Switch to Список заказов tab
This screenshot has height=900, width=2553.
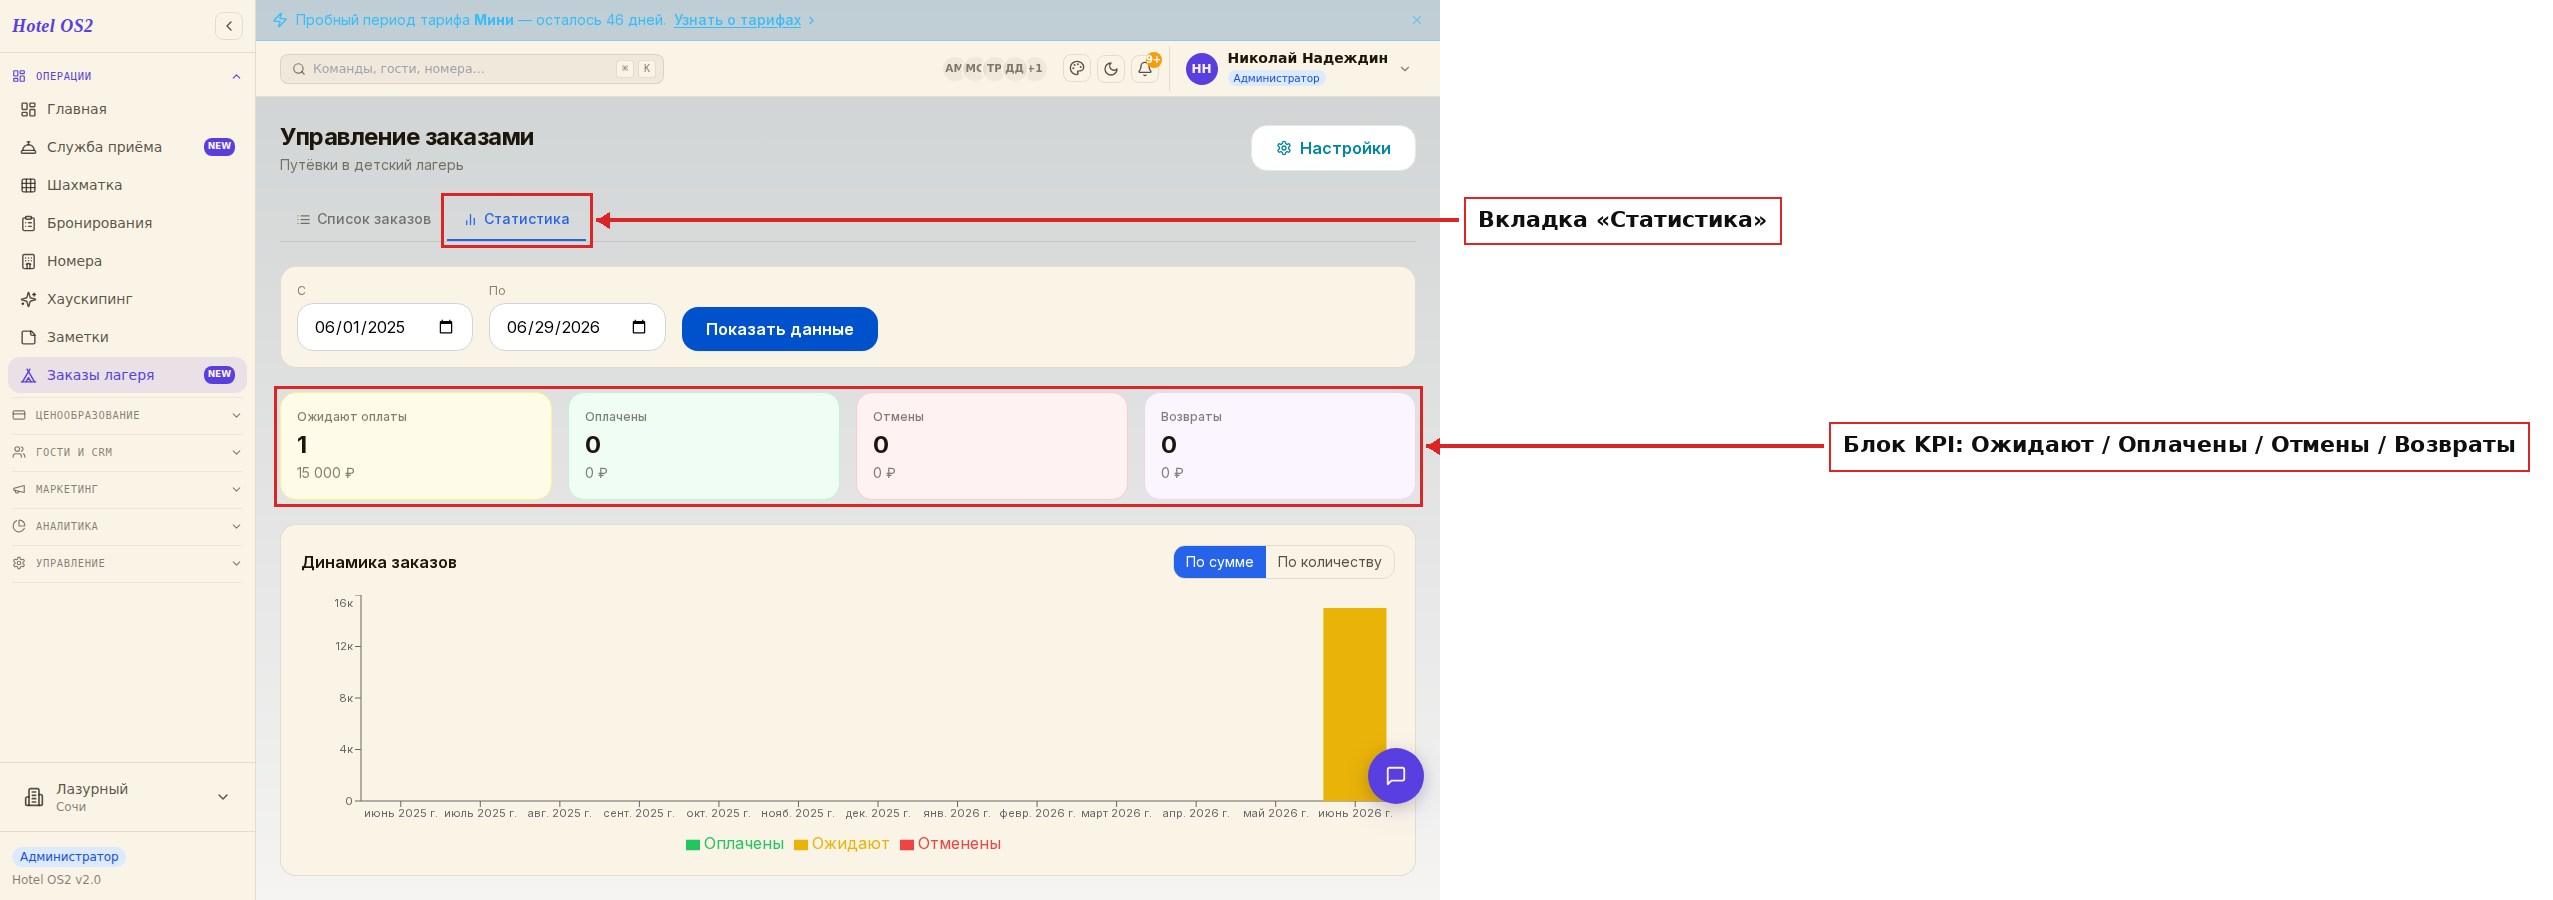pyautogui.click(x=364, y=219)
